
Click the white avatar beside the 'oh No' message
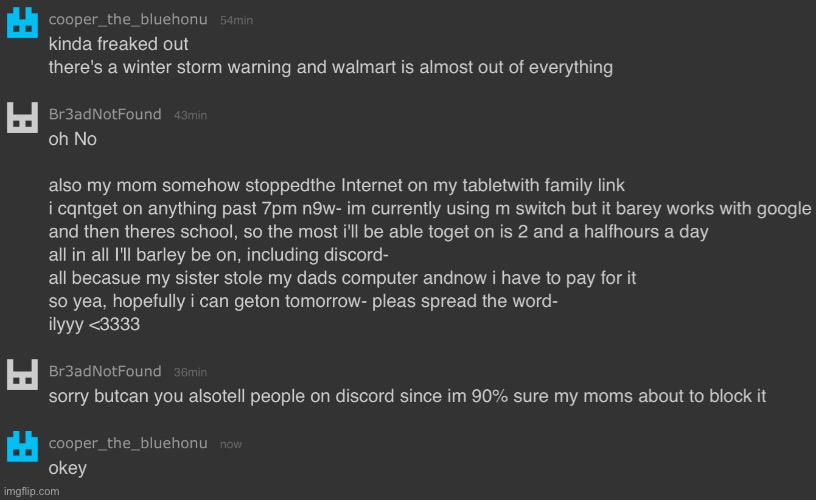(22, 118)
